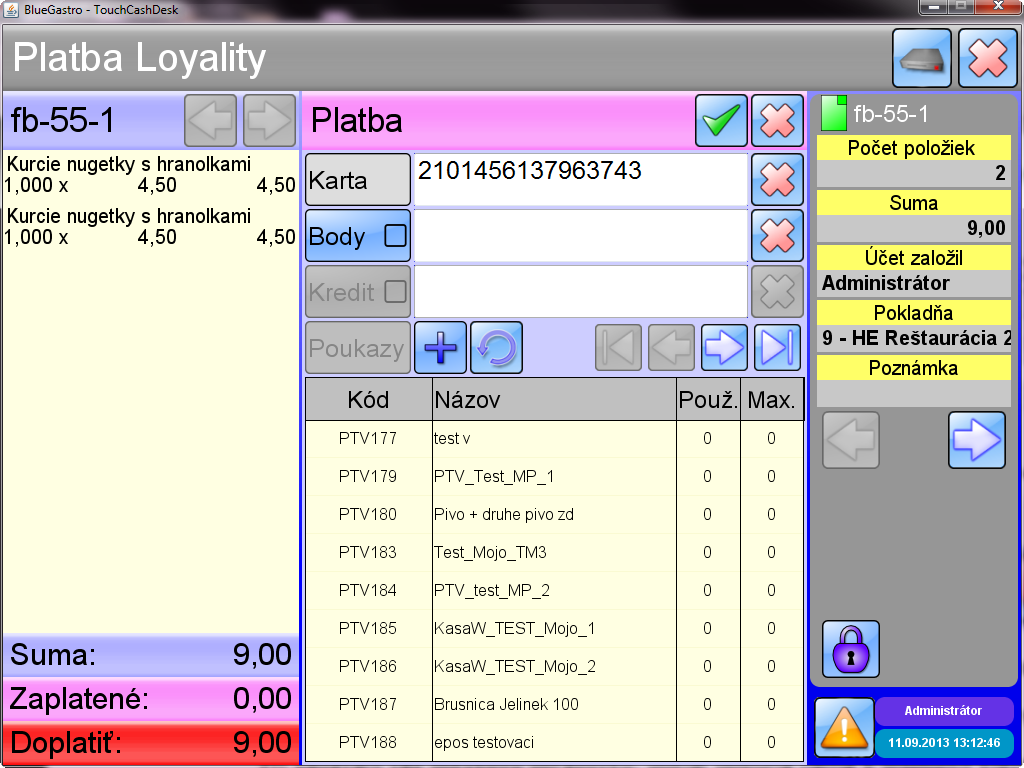Select first Kurcie nugetky s hranolkami item
The width and height of the screenshot is (1024, 768).
coord(150,174)
